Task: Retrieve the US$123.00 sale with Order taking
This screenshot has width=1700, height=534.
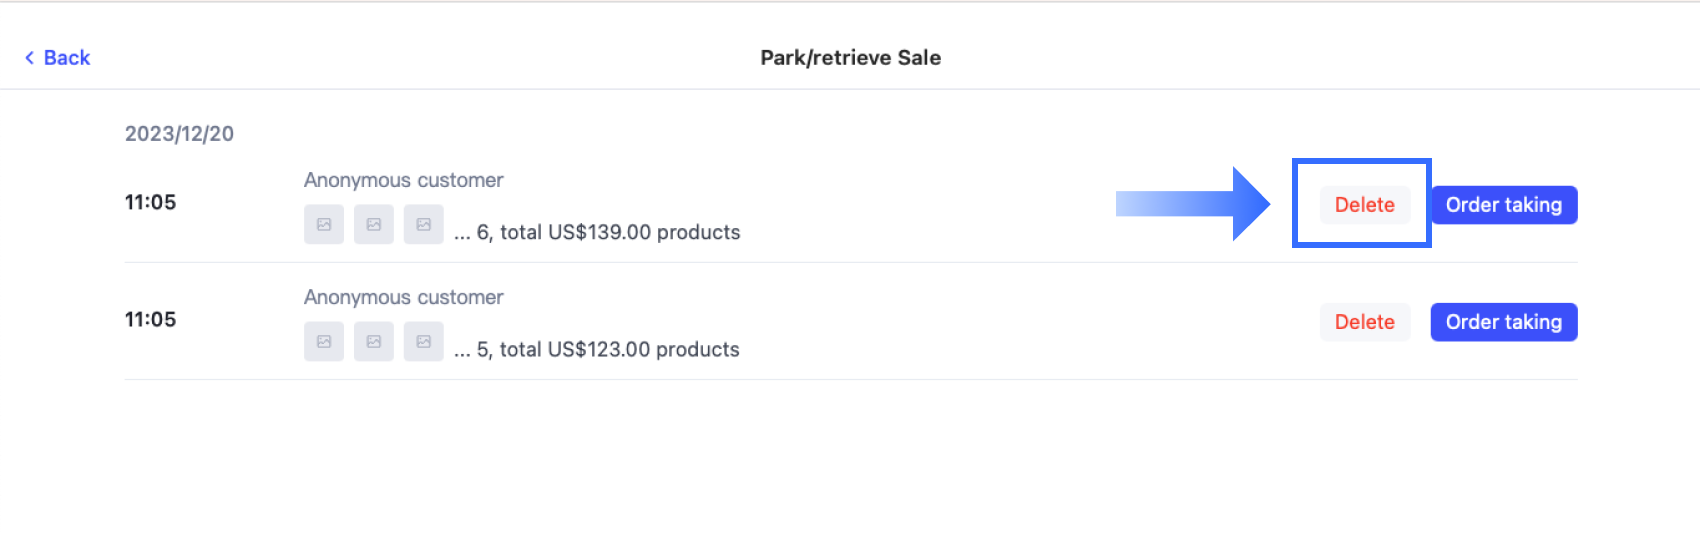Action: (1503, 322)
